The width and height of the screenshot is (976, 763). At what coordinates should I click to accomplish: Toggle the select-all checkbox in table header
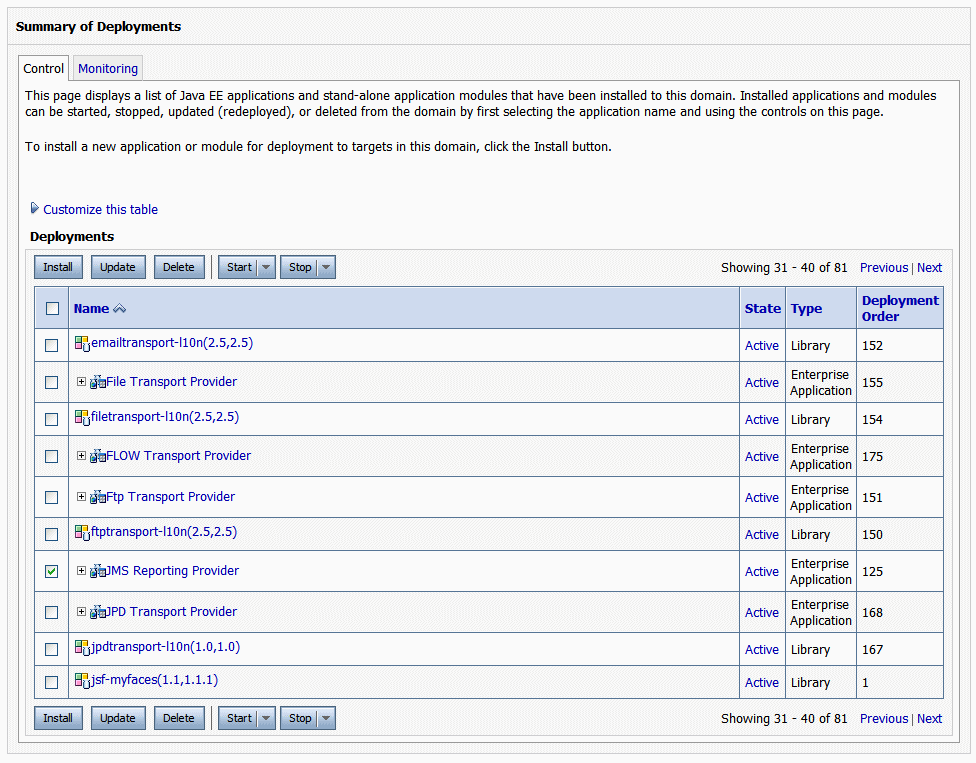click(52, 309)
